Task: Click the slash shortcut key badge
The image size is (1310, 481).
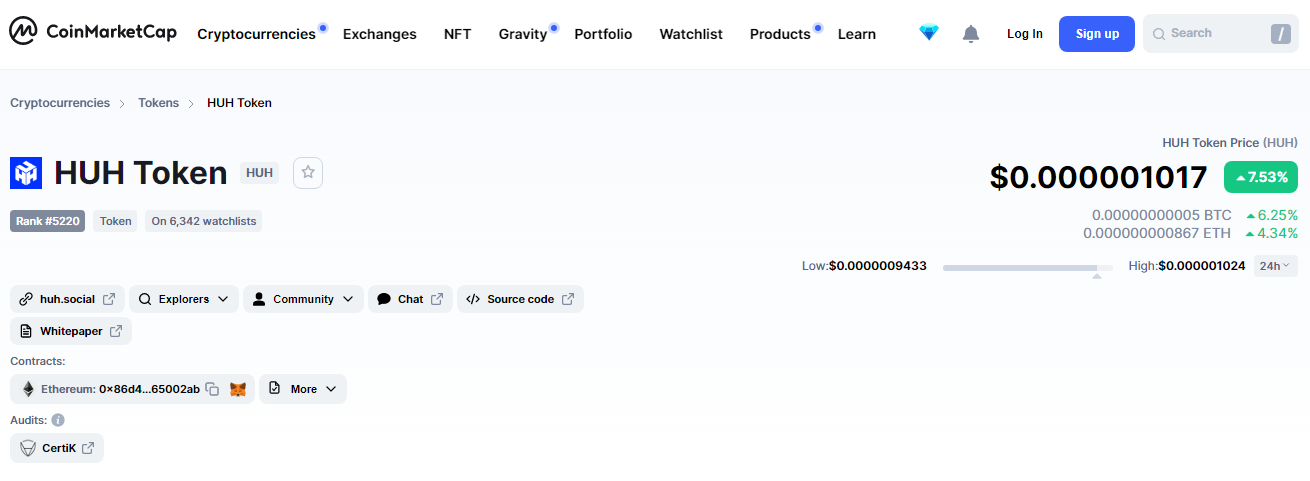Action: pos(1281,34)
